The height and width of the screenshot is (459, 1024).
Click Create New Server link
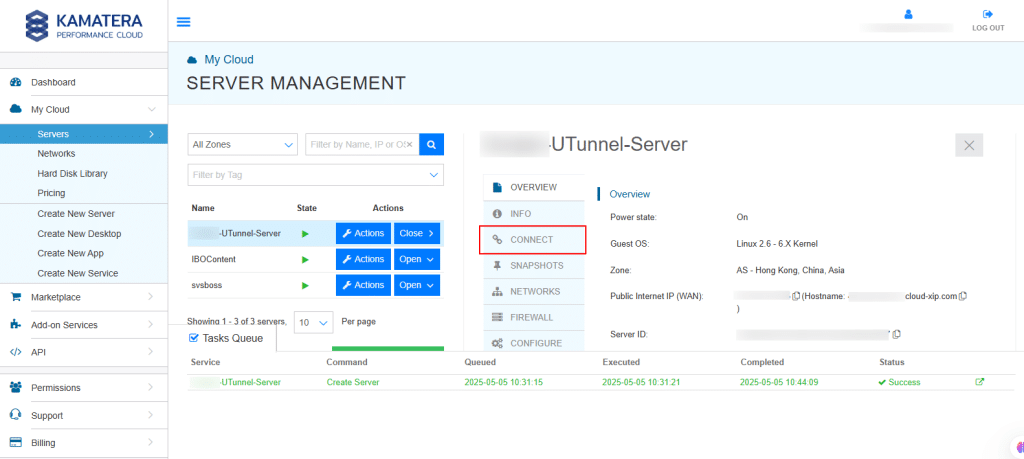pos(76,214)
